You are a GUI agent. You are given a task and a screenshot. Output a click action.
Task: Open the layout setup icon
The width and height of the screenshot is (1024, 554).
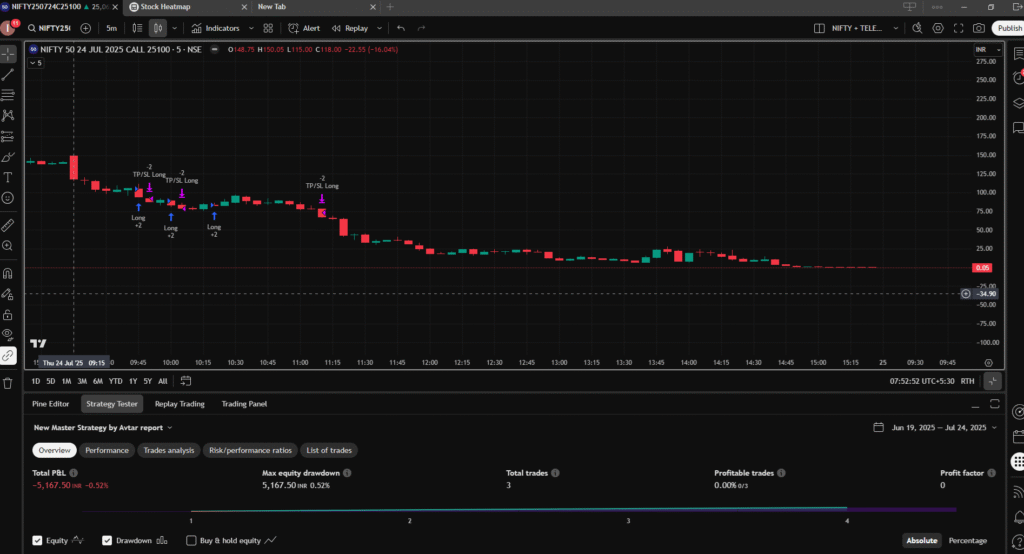click(x=819, y=28)
